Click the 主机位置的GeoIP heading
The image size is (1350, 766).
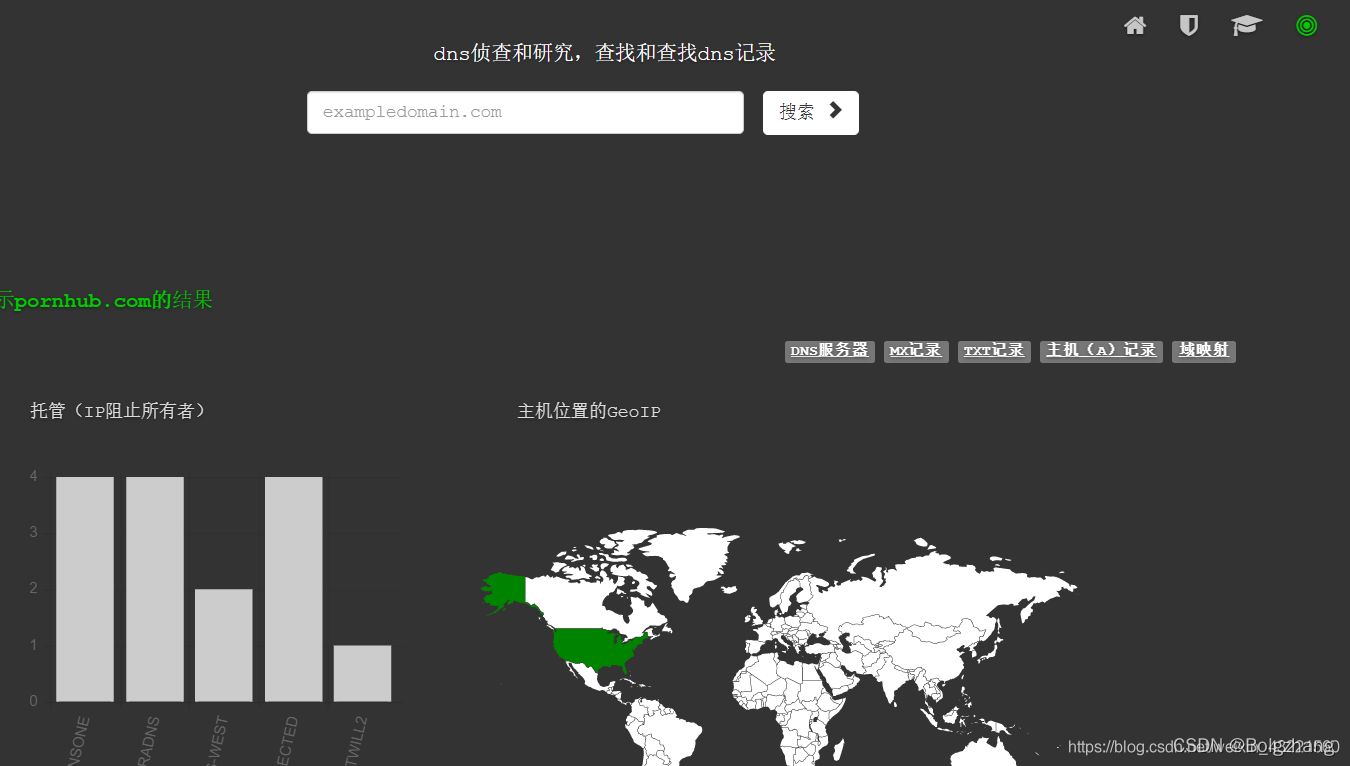[x=589, y=411]
